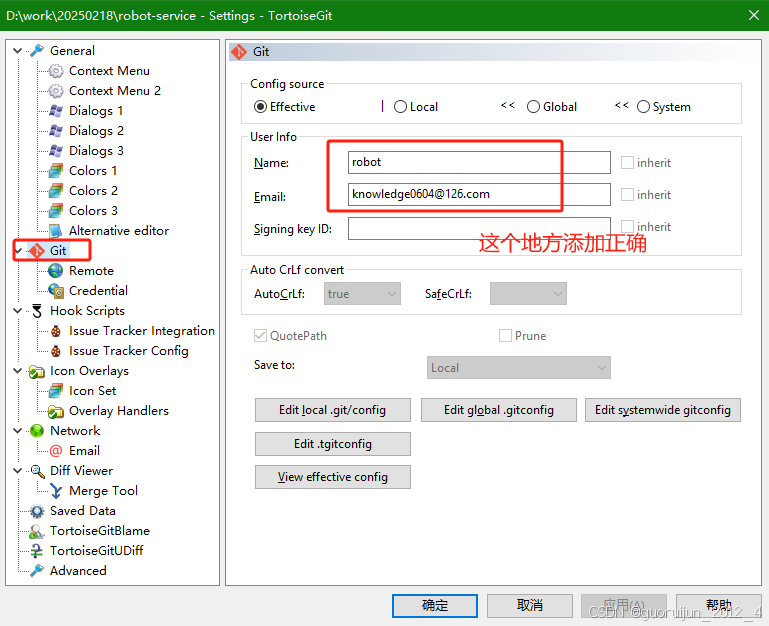Click the TortoiseGitBlame person icon
The width and height of the screenshot is (769, 626).
coord(37,531)
